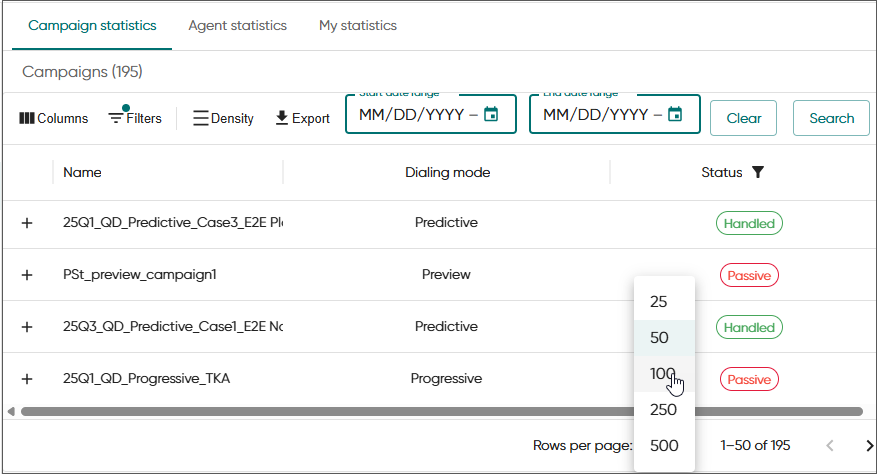877x474 pixels.
Task: Expand the PSt_preview_campaign1 row
Action: (27, 275)
